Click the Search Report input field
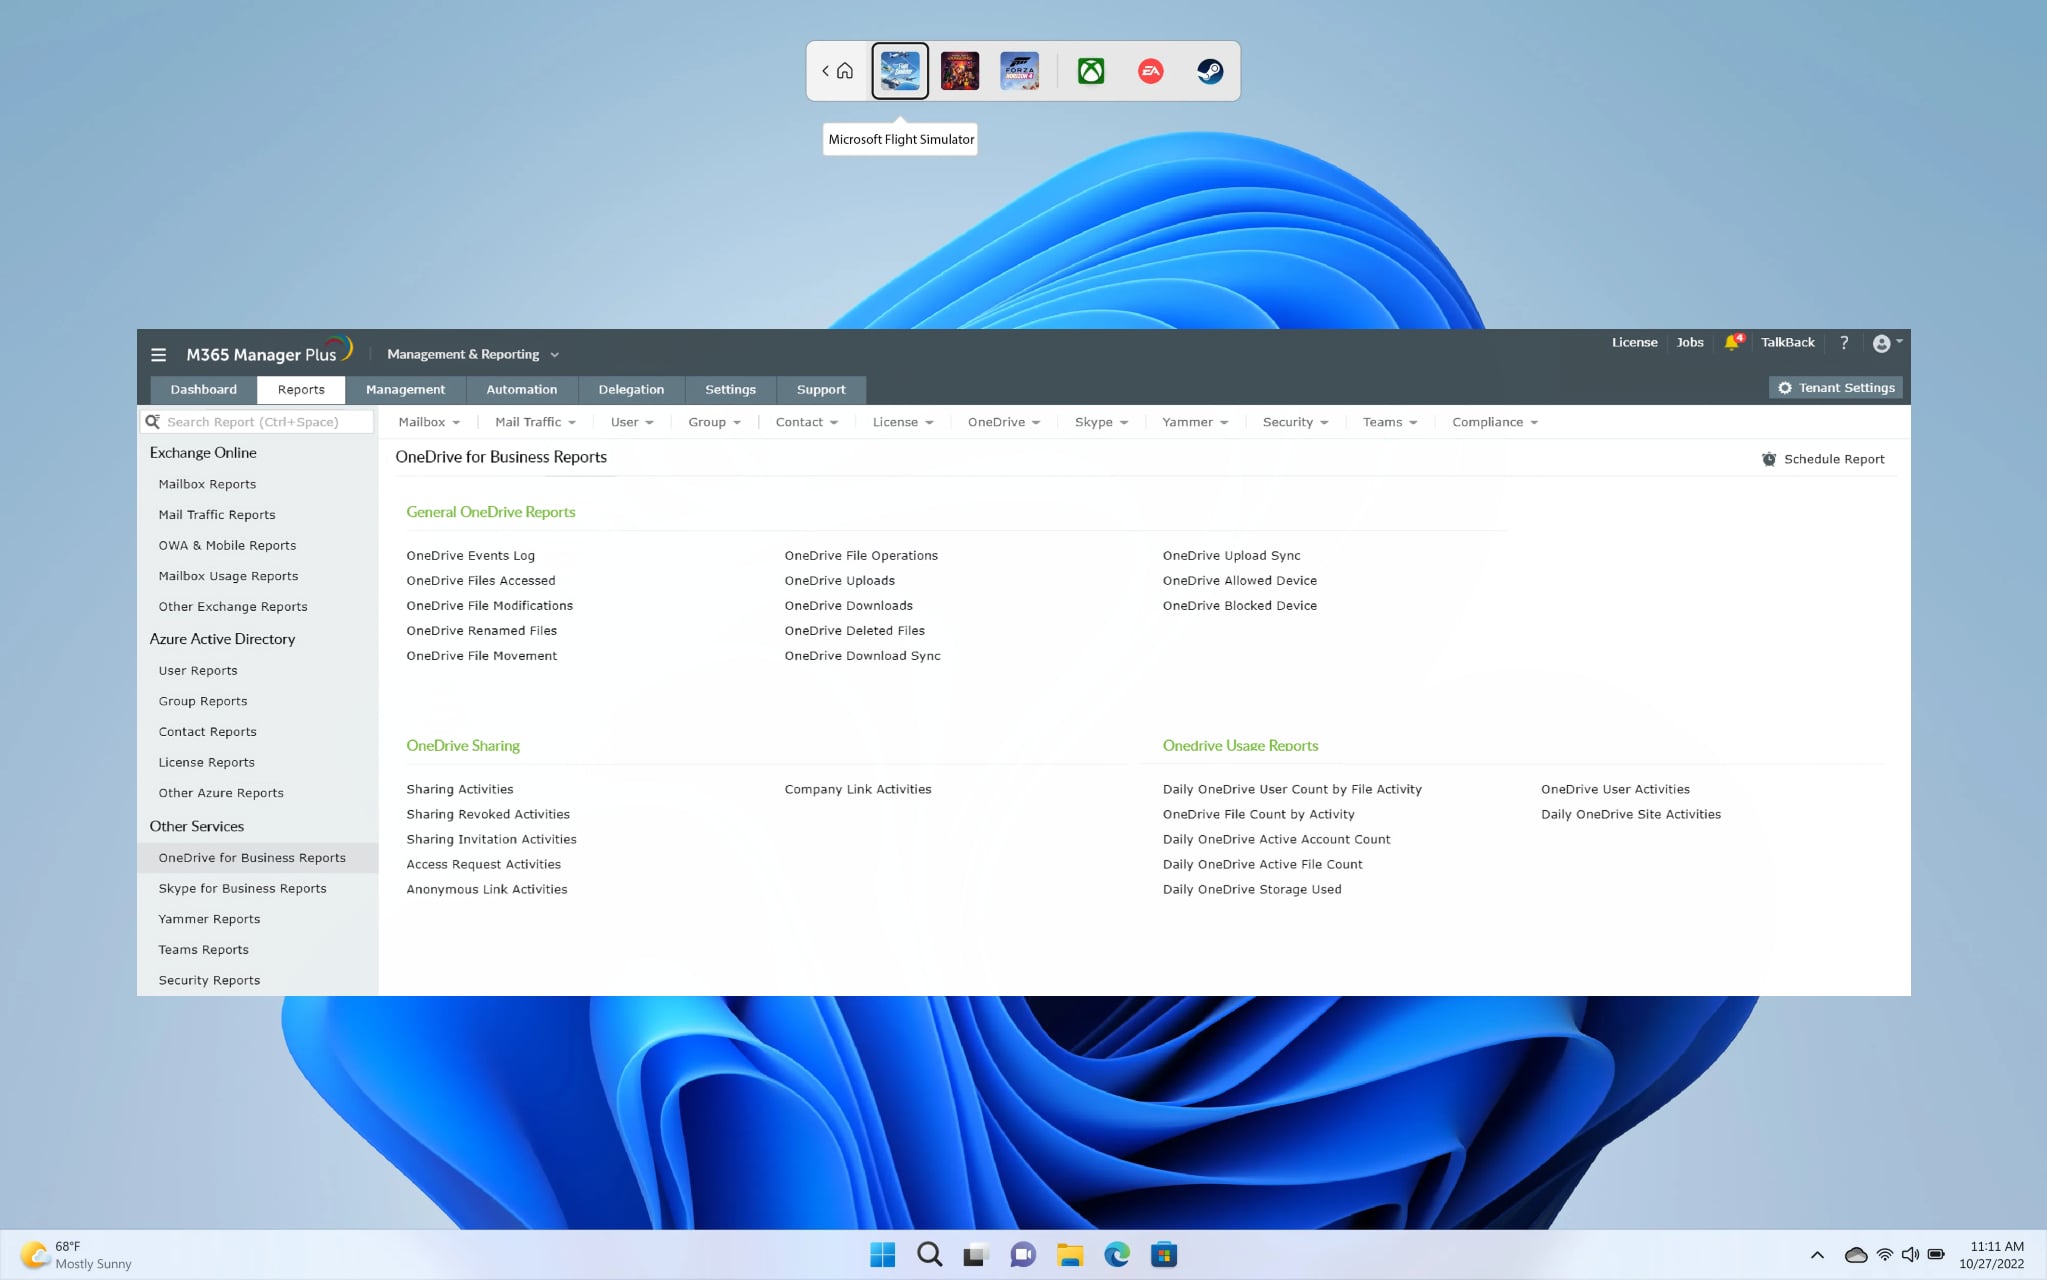Viewport: 2047px width, 1280px height. click(x=265, y=422)
